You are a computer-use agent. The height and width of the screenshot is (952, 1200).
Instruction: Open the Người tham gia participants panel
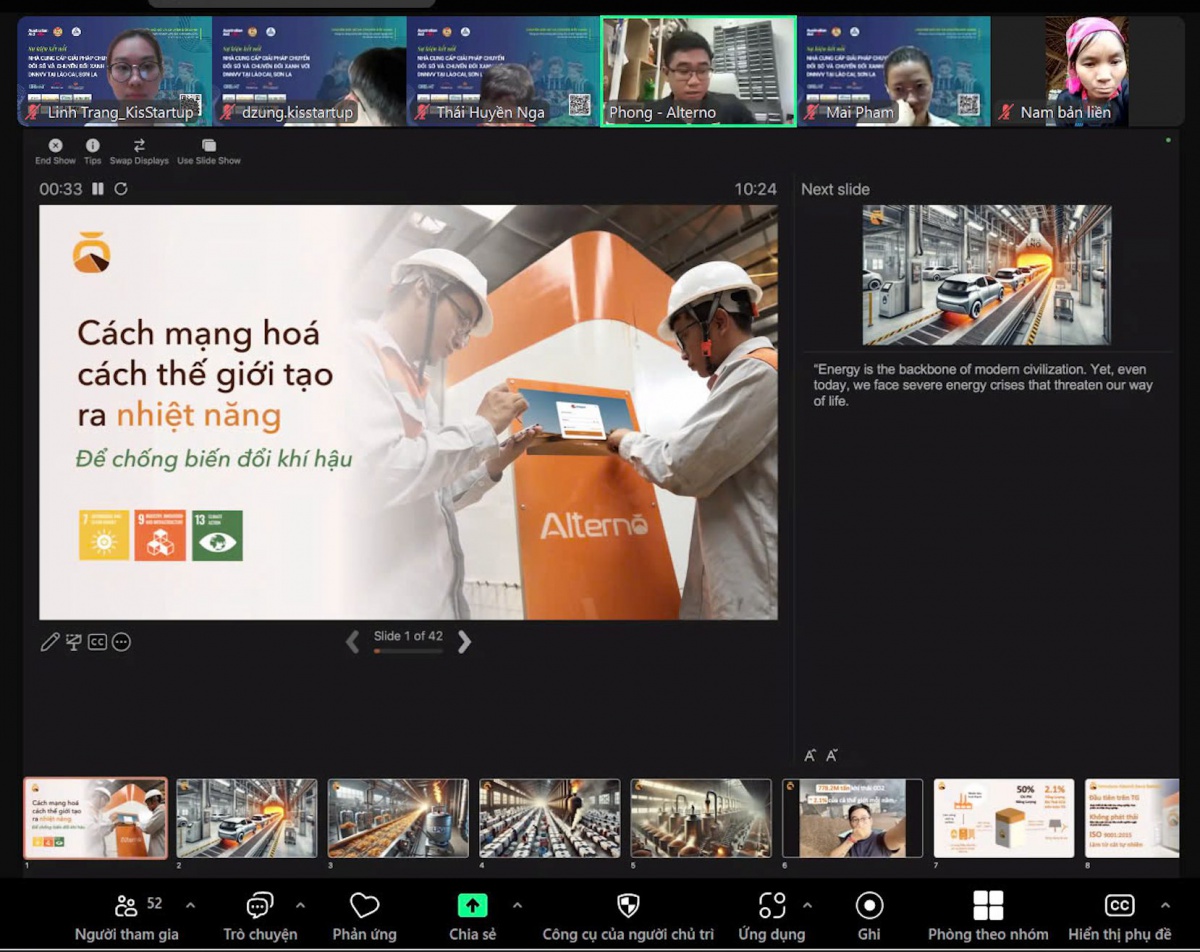point(126,916)
